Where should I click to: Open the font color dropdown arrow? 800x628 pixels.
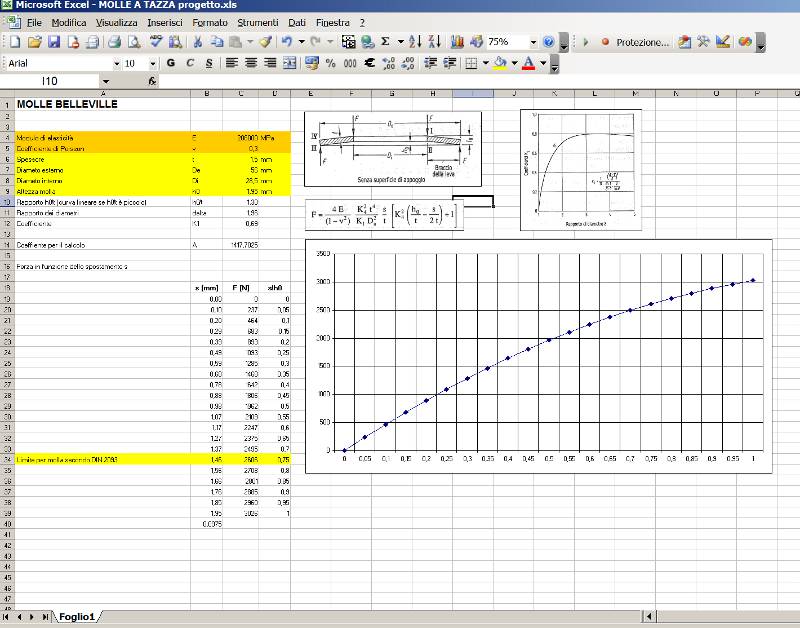coord(543,63)
